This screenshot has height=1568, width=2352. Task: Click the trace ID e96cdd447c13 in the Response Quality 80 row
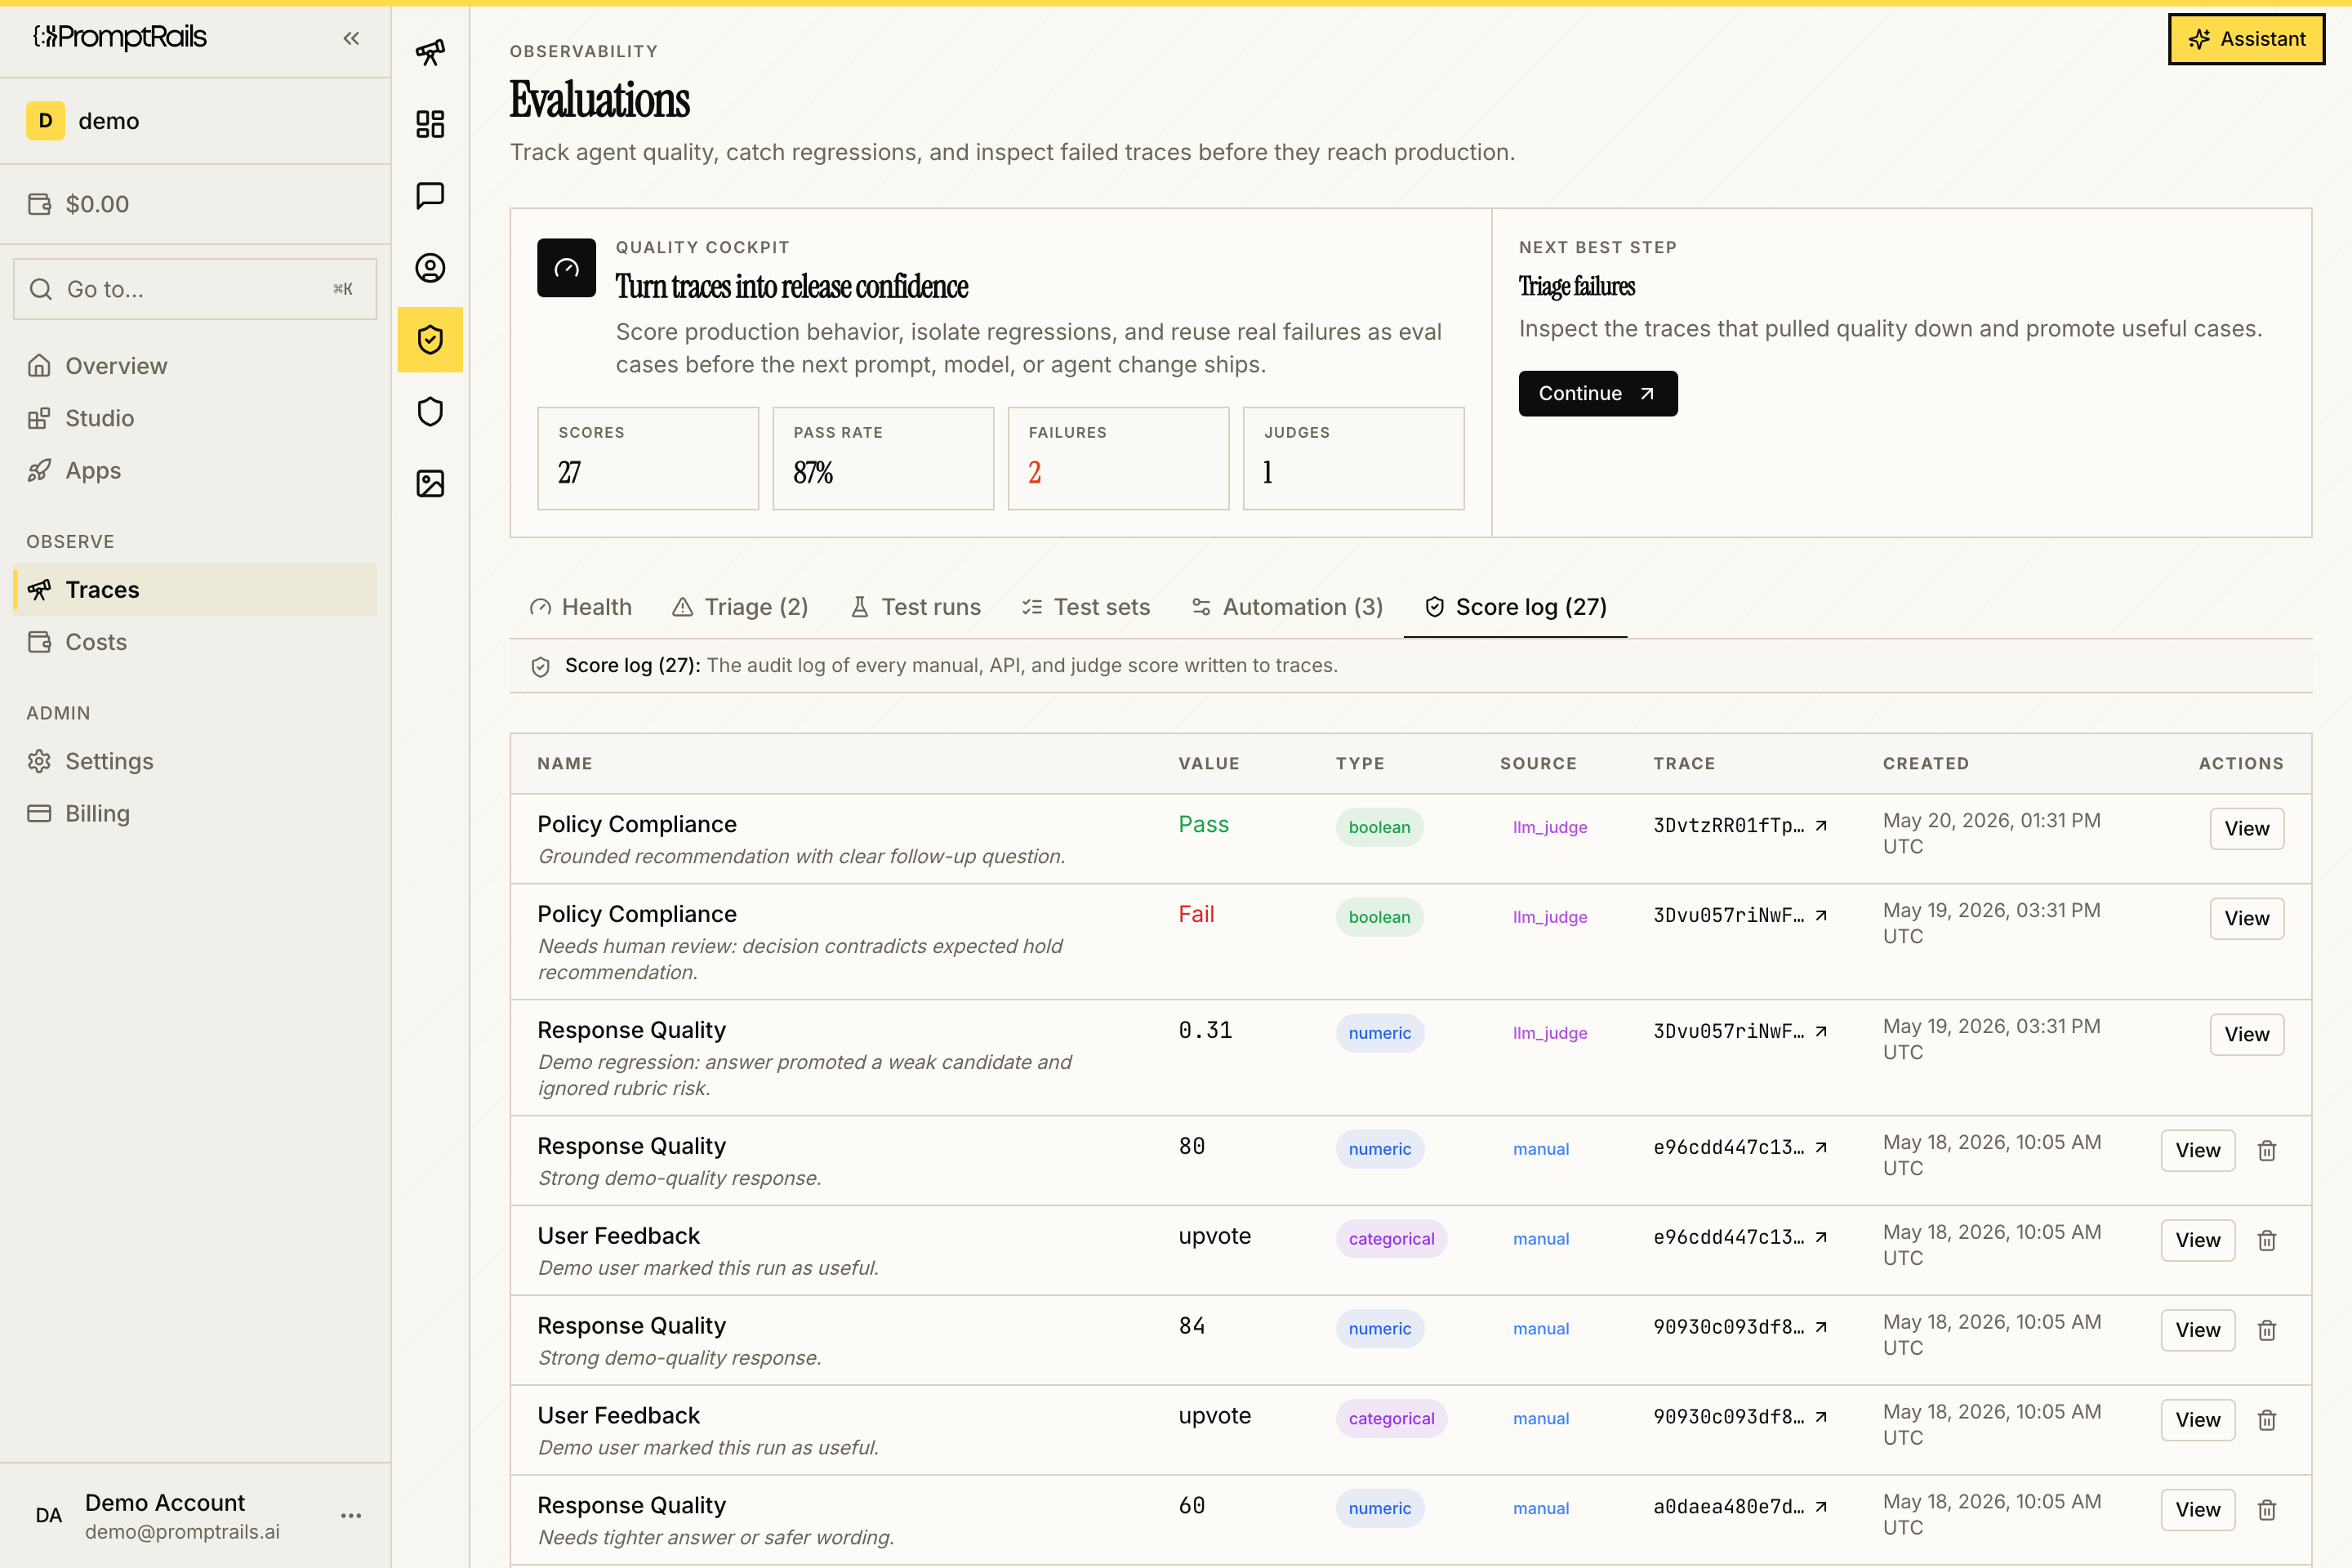(1729, 1147)
